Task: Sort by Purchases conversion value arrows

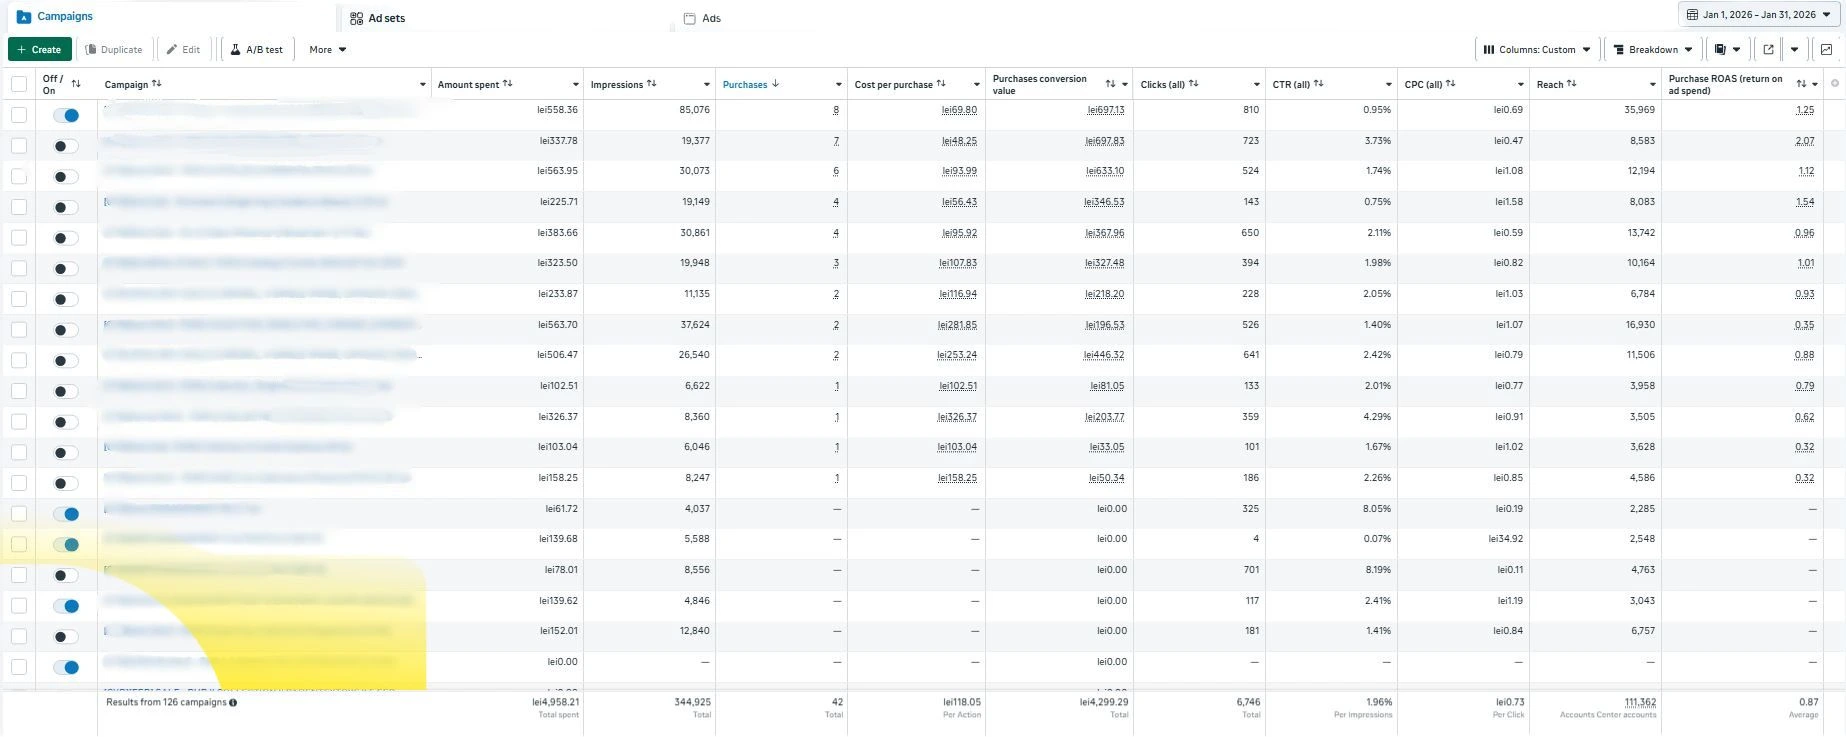Action: tap(1110, 84)
